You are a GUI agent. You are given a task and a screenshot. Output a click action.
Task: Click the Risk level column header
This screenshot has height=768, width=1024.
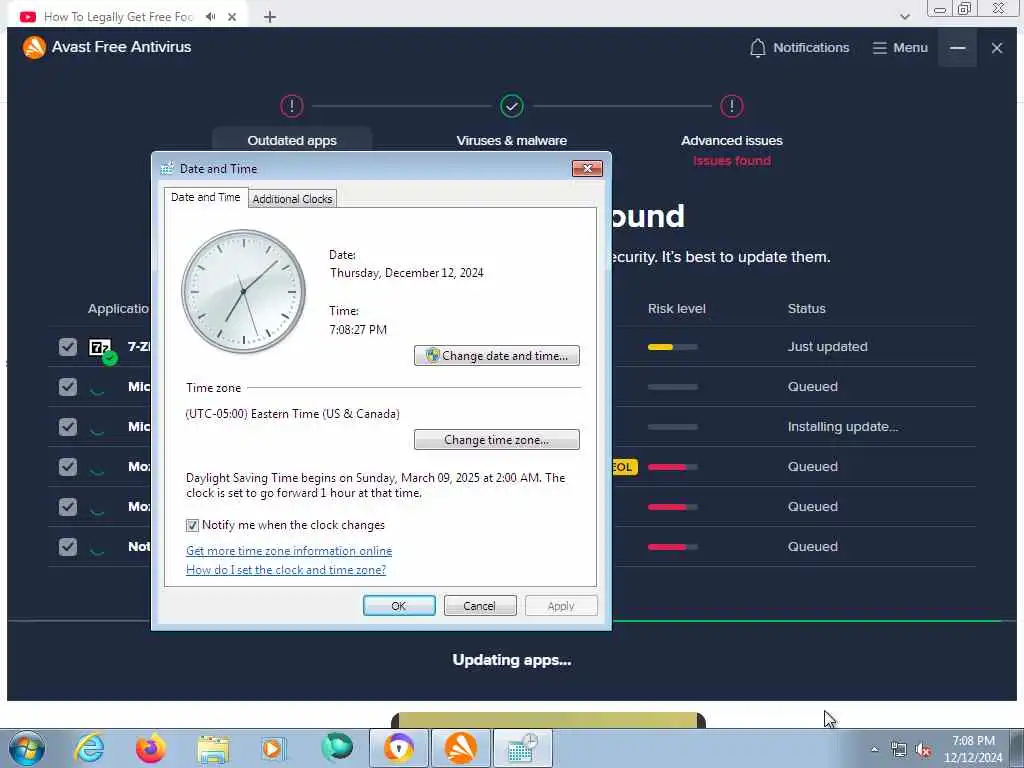pyautogui.click(x=677, y=308)
